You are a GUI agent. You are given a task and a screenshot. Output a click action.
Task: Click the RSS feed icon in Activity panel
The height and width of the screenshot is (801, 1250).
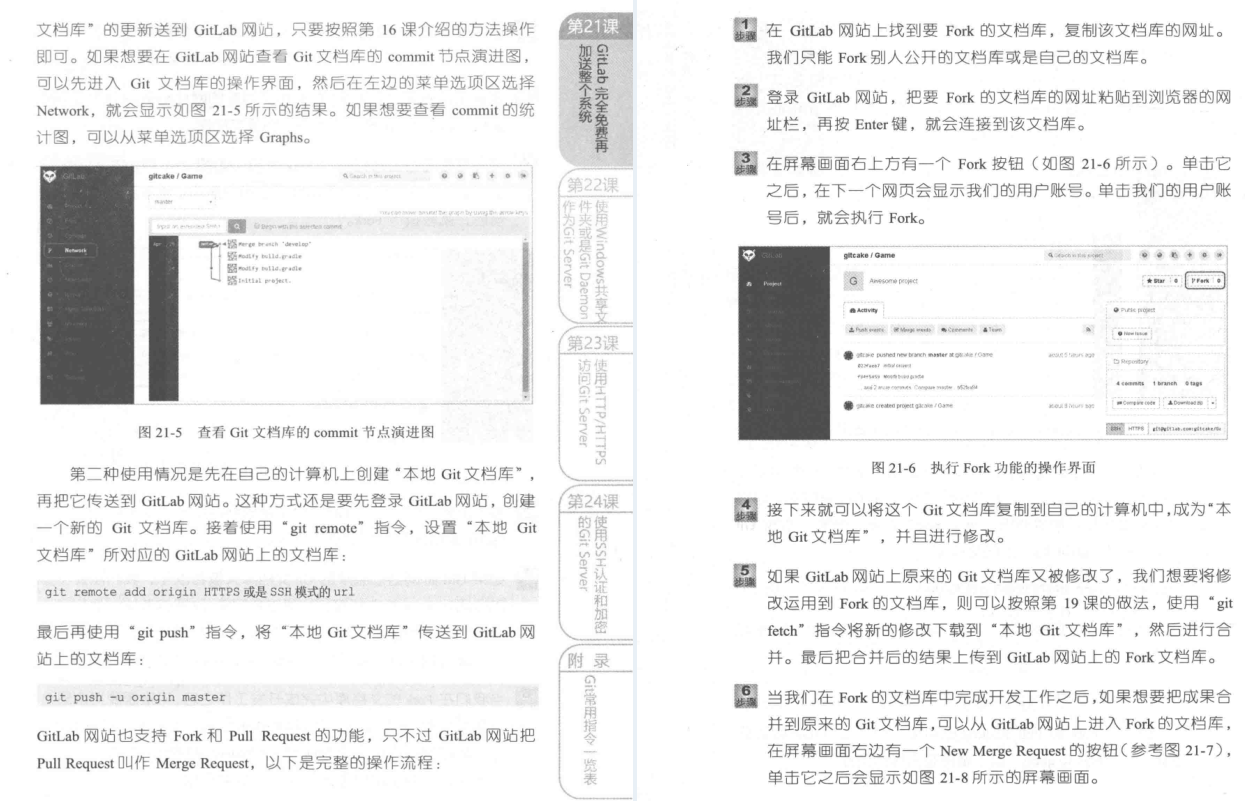[x=1087, y=330]
